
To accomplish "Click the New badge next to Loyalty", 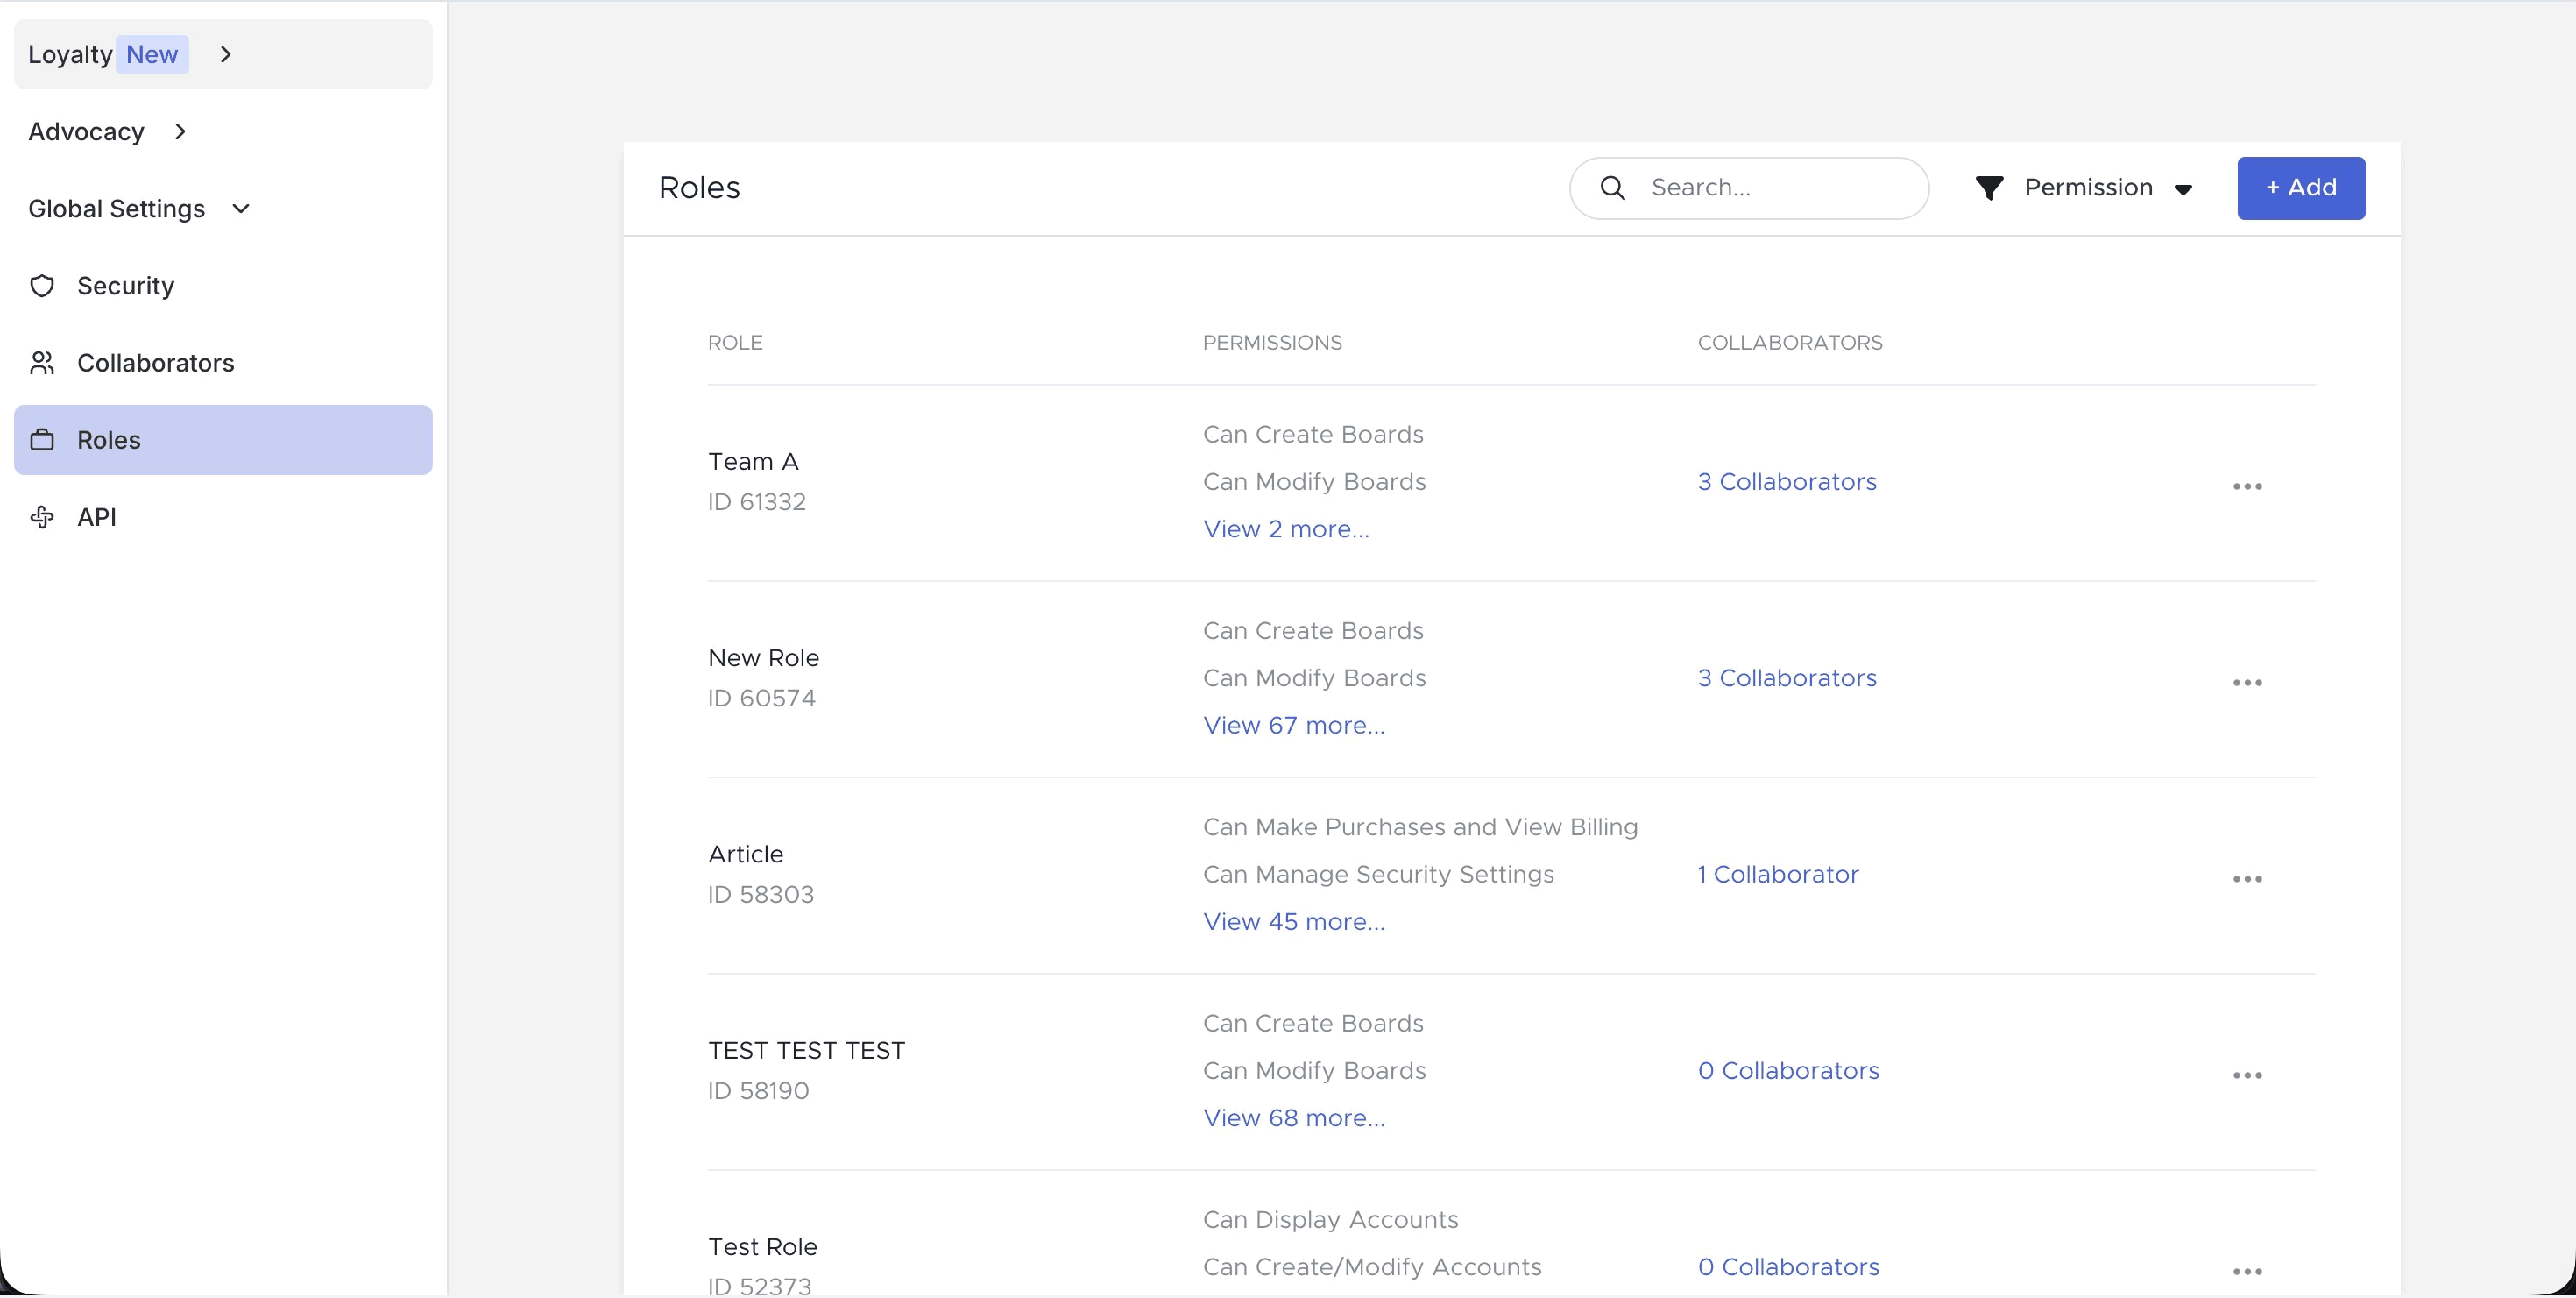I will pos(152,55).
